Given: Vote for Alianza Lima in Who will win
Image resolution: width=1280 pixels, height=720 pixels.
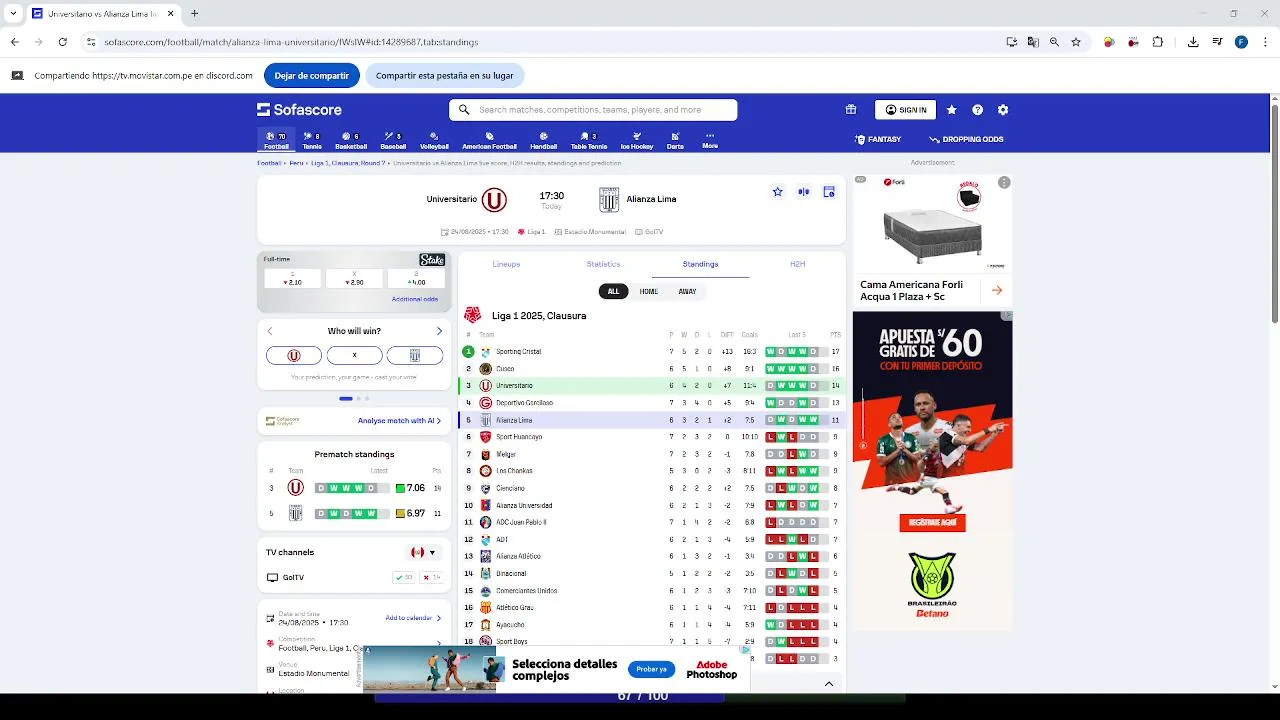Looking at the screenshot, I should click(414, 355).
